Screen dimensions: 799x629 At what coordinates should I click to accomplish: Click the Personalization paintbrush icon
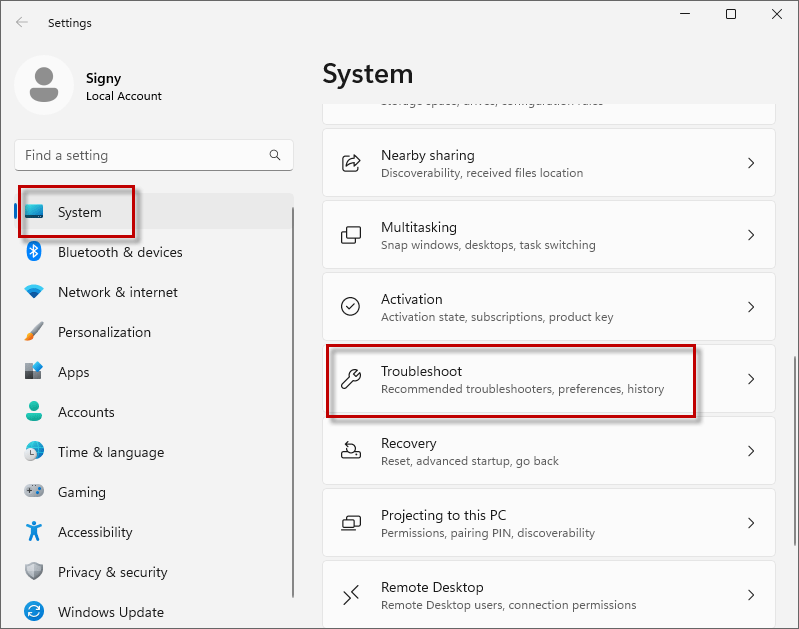[34, 331]
